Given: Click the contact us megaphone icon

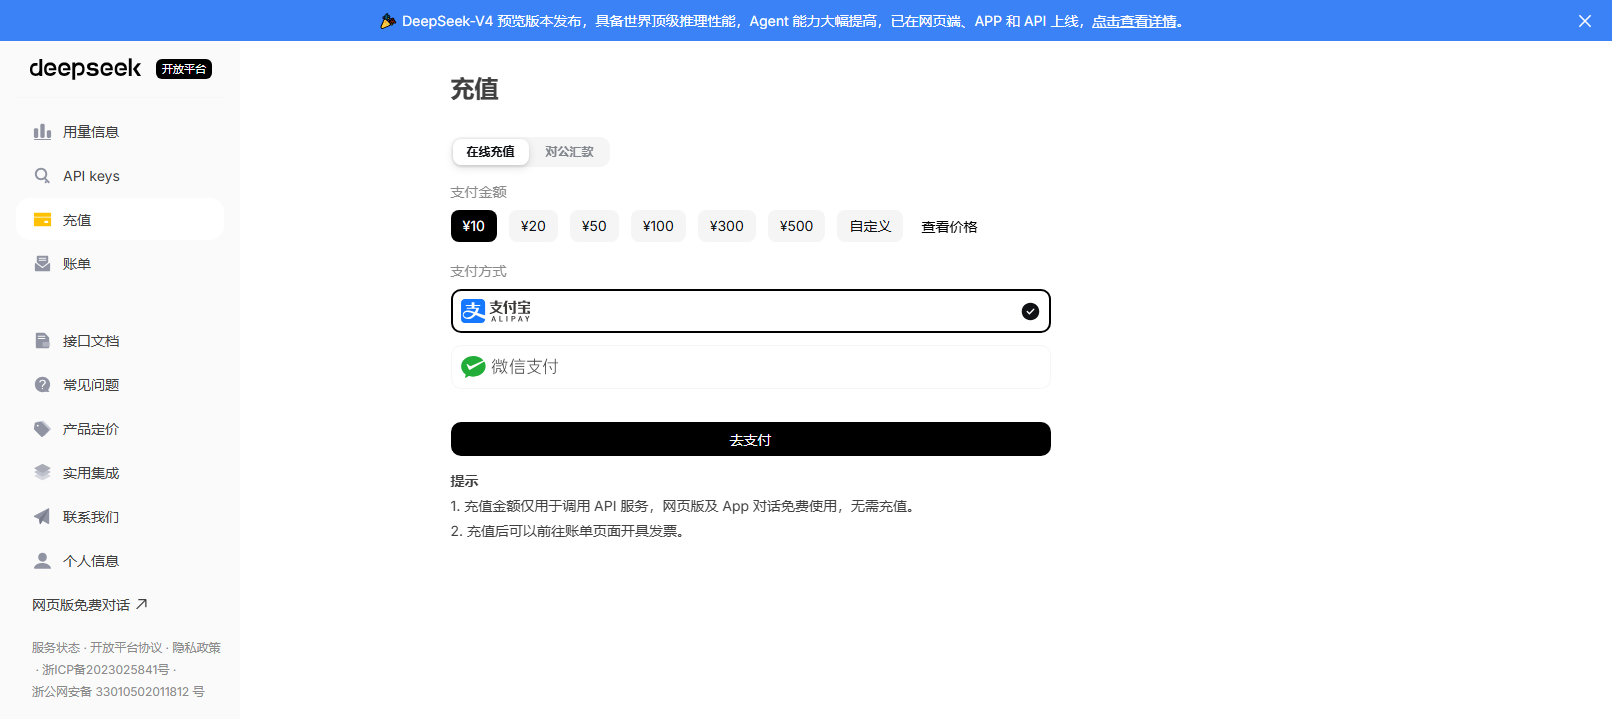Looking at the screenshot, I should tap(42, 517).
